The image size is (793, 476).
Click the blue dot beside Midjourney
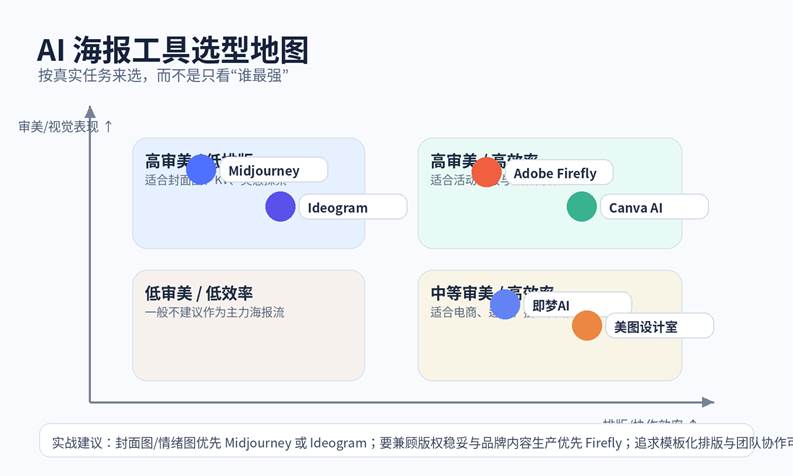click(201, 170)
